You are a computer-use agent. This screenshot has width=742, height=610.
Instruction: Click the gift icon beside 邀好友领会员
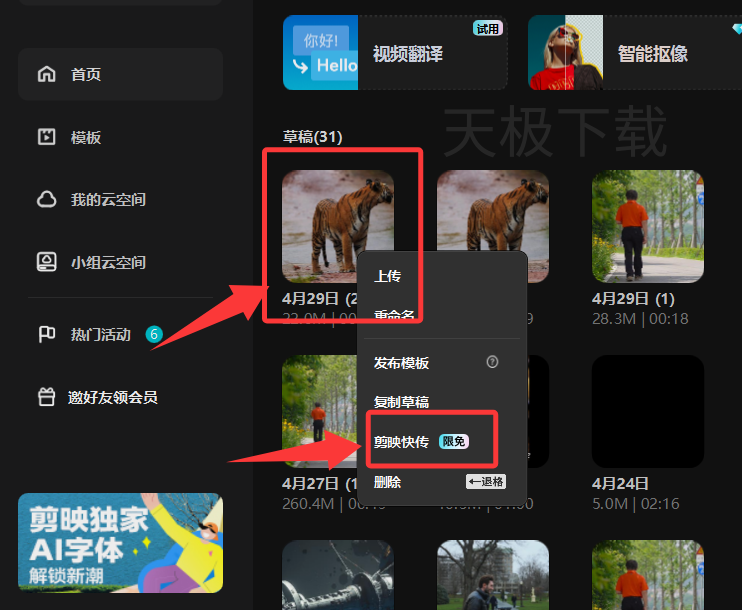46,397
